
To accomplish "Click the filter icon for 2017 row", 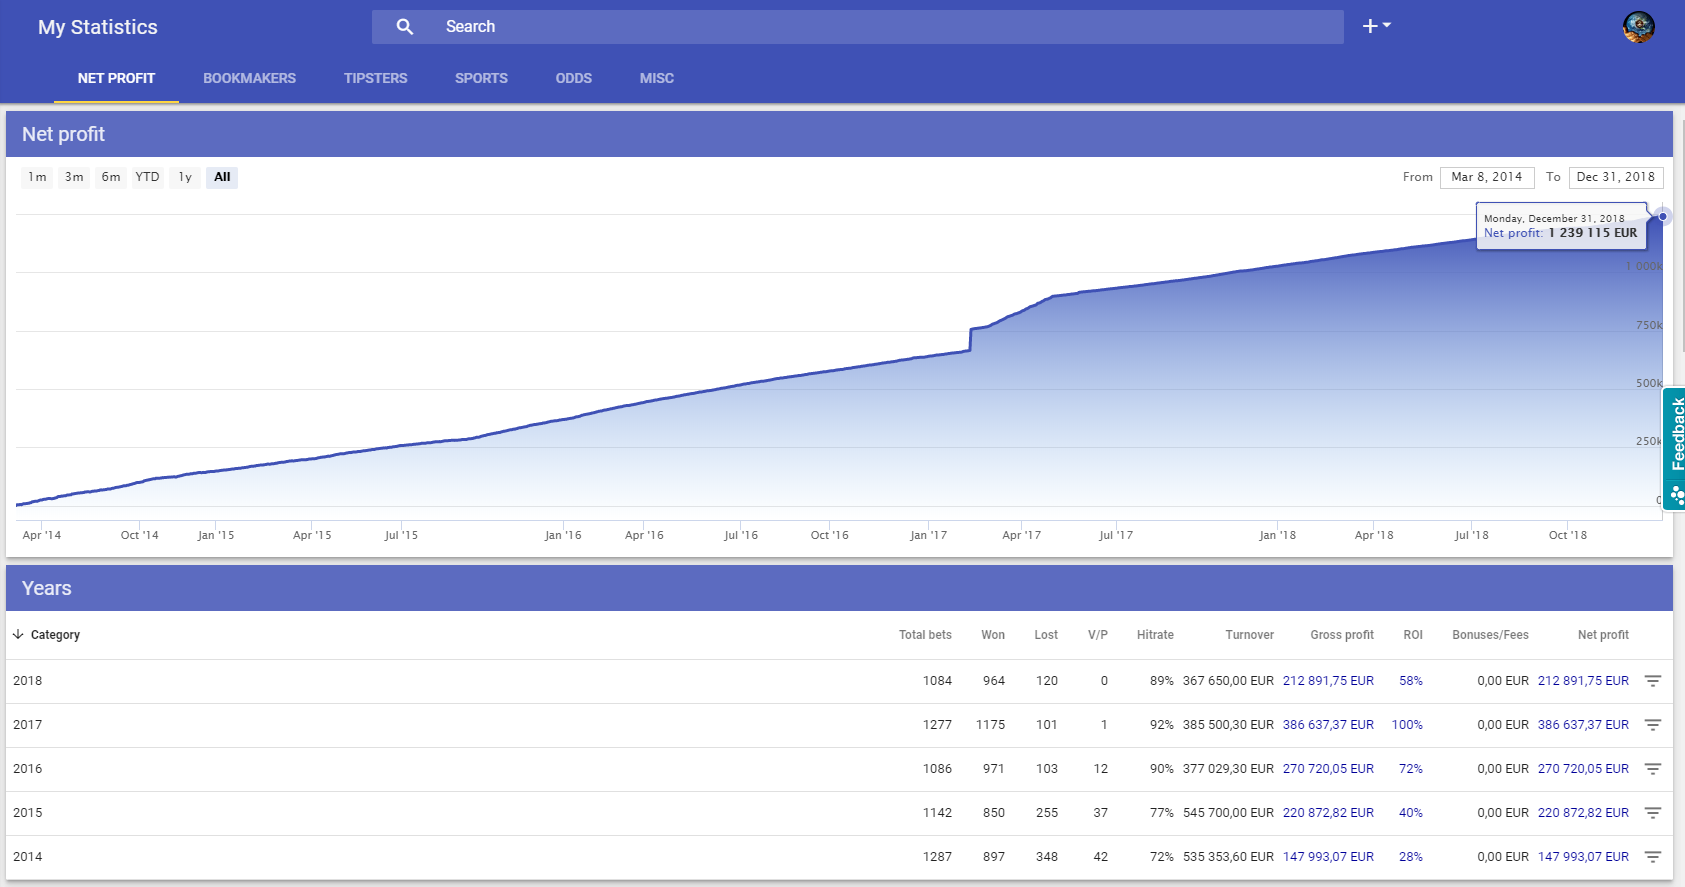I will click(x=1653, y=725).
